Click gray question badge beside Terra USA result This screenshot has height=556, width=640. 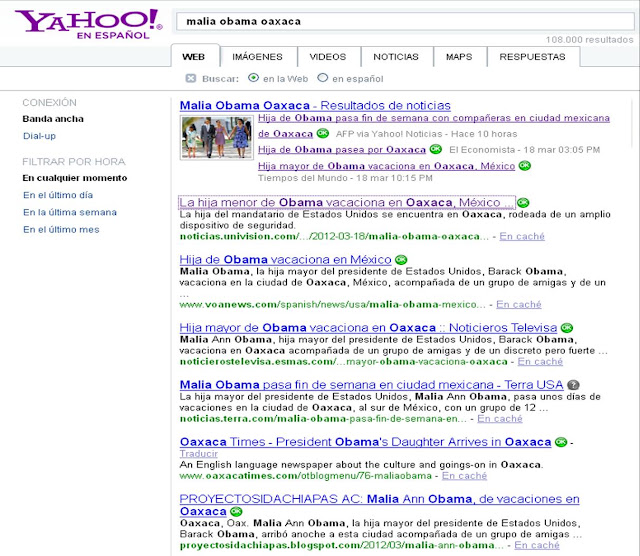tap(573, 385)
